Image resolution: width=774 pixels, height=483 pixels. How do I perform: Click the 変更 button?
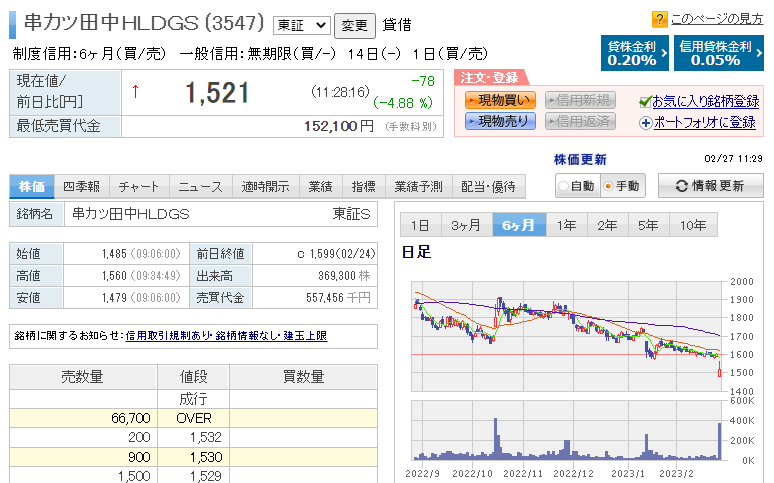tap(354, 26)
